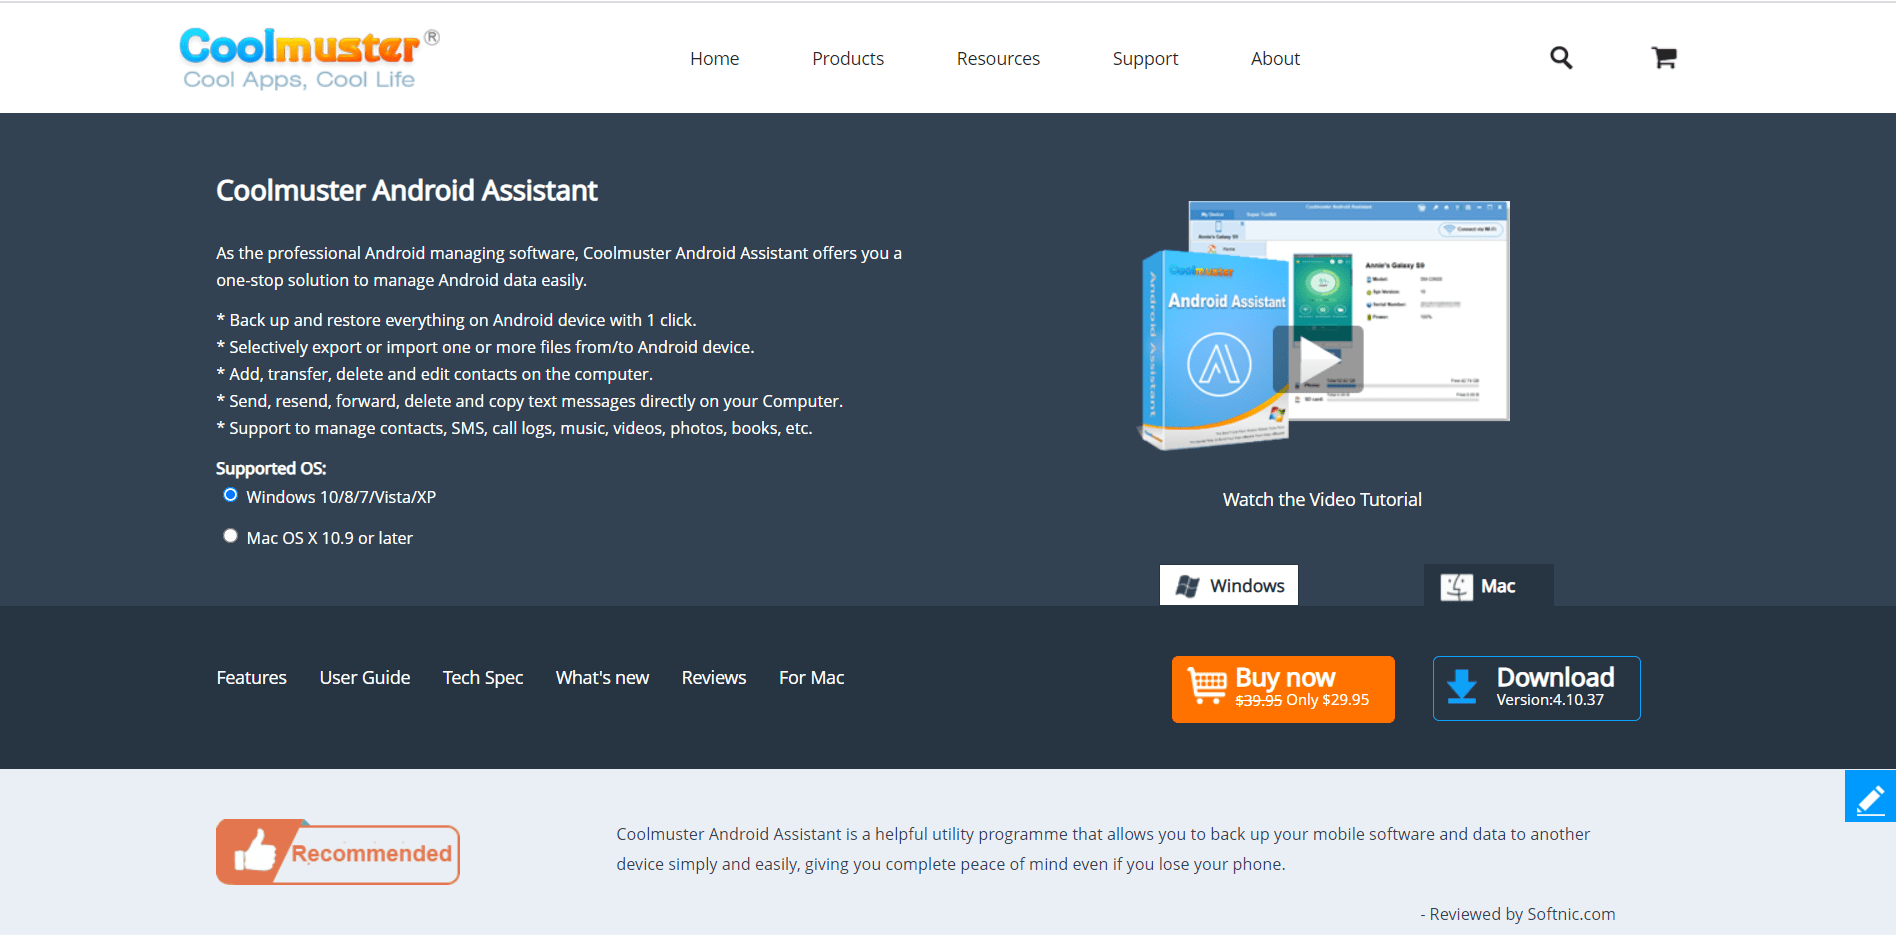The width and height of the screenshot is (1896, 935).
Task: Click the floating pencil feedback icon
Action: coord(1870,797)
